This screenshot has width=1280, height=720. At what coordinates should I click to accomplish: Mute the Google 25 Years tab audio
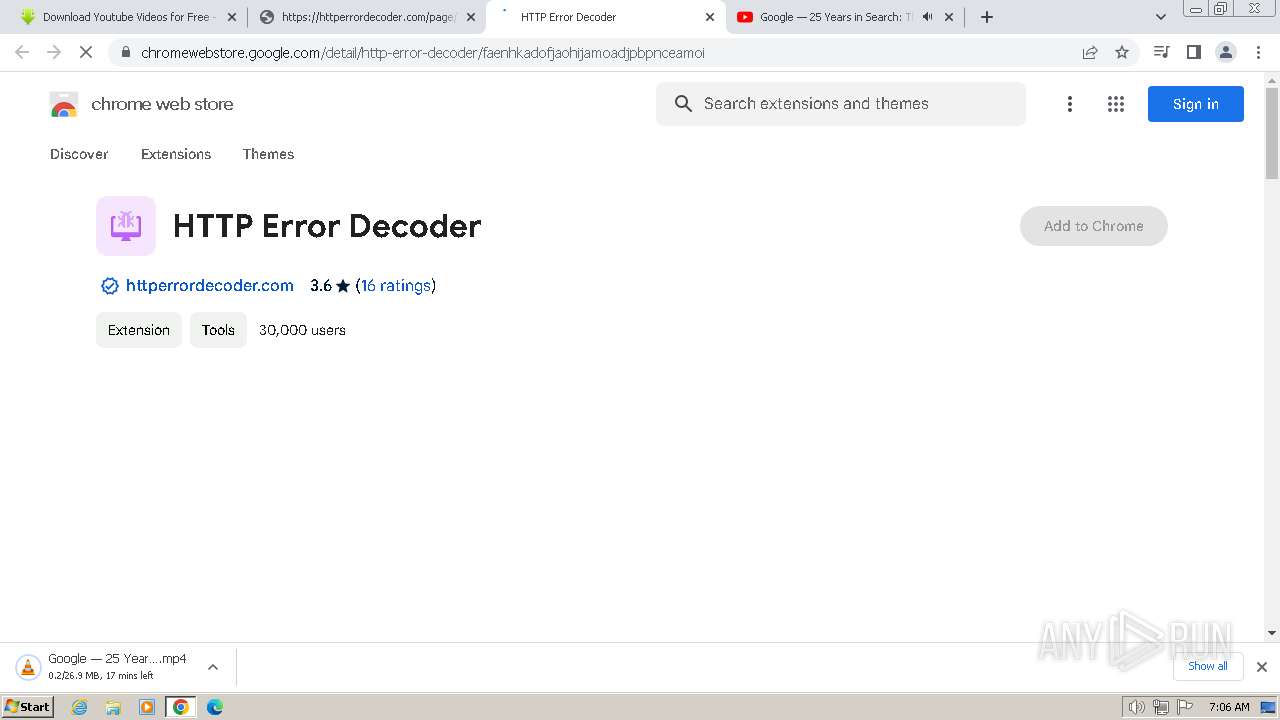coord(927,17)
